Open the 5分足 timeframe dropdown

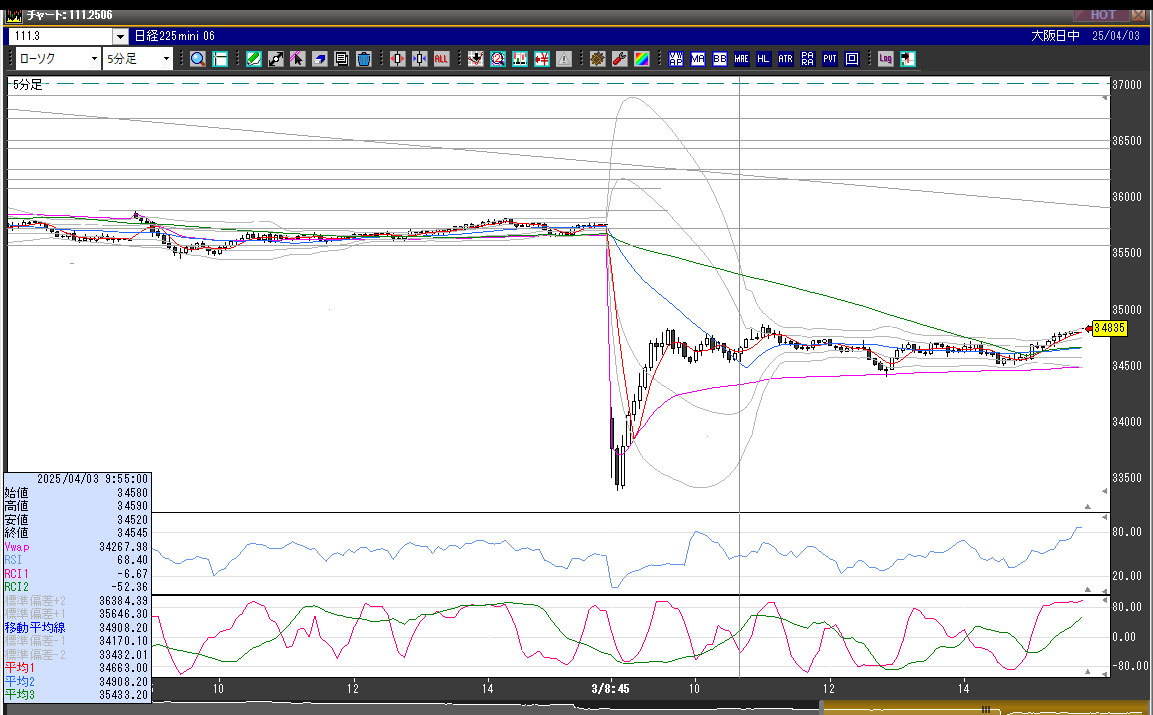coord(138,59)
